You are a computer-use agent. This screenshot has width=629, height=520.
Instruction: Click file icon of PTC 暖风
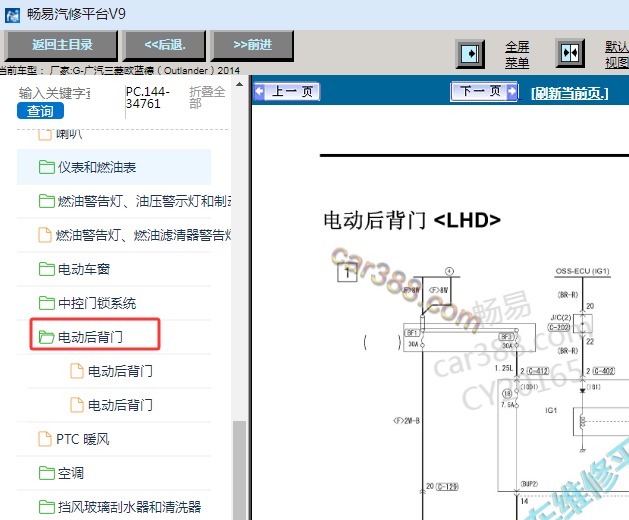click(45, 439)
